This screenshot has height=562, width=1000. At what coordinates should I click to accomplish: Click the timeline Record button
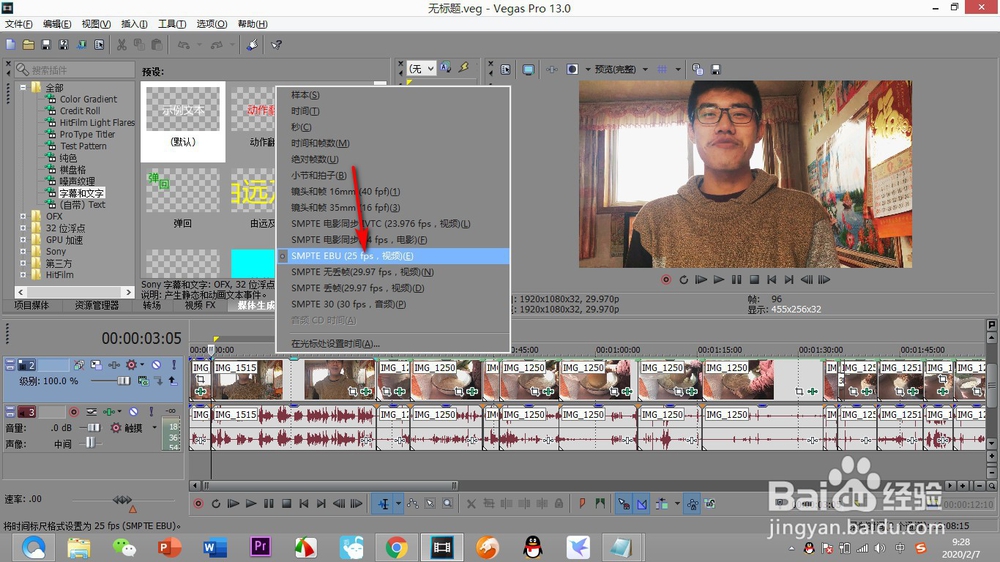click(198, 504)
